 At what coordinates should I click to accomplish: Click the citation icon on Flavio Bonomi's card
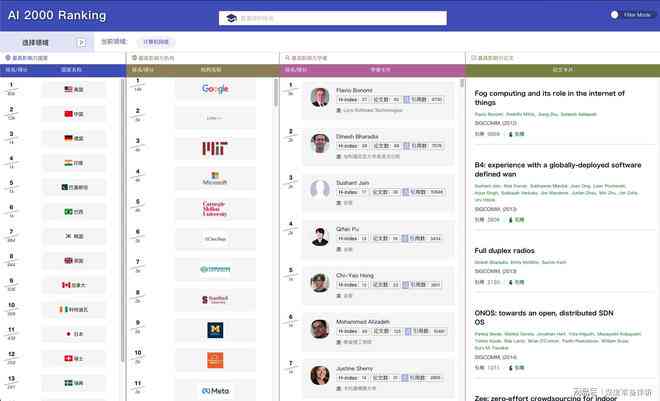pos(407,100)
